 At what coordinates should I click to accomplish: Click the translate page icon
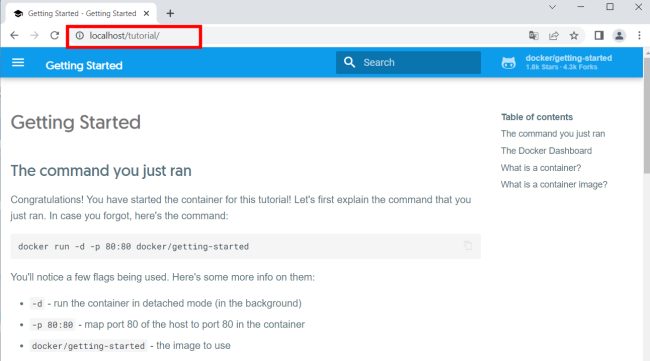[534, 36]
